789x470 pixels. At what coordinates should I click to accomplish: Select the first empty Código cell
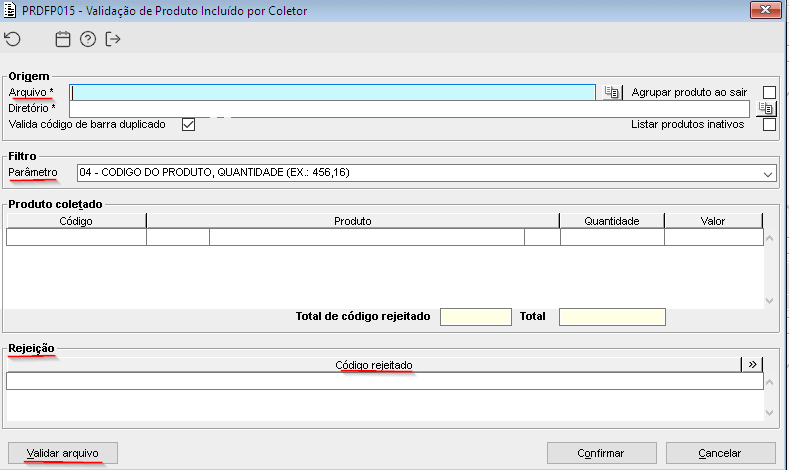click(76, 237)
